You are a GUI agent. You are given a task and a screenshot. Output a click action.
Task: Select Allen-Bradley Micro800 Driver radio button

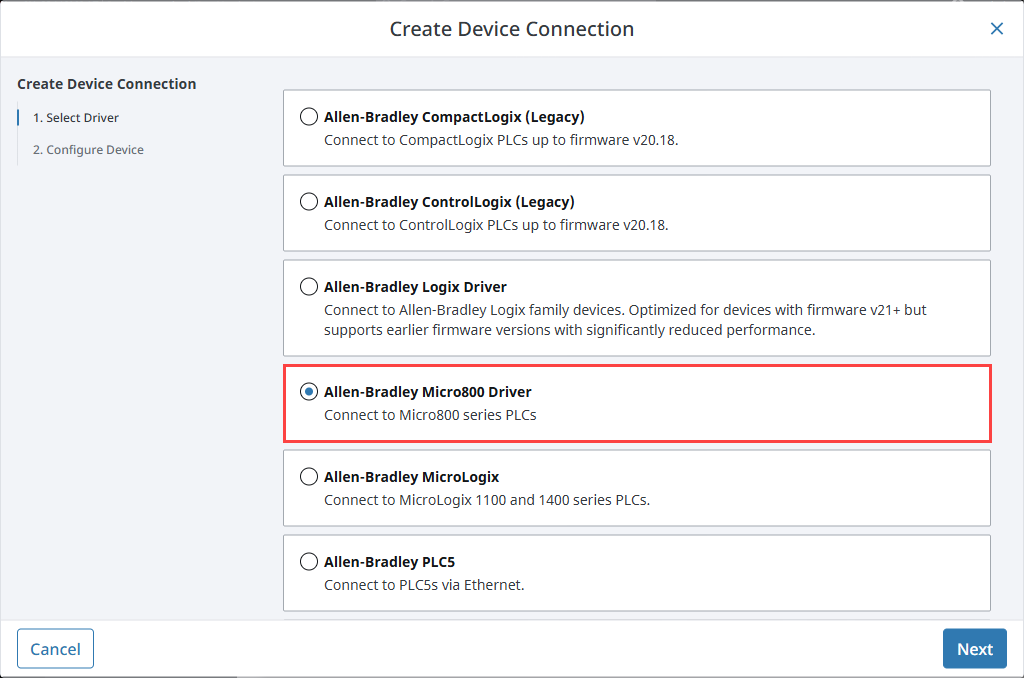click(309, 392)
